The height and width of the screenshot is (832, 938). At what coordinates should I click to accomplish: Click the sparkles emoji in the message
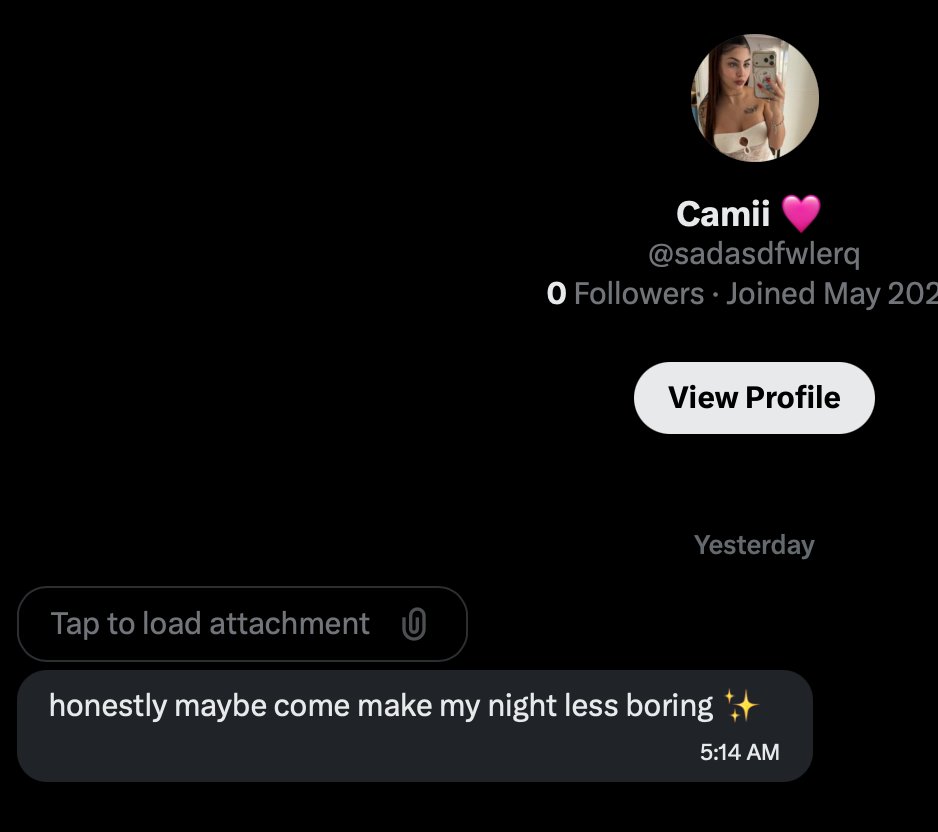click(x=741, y=706)
